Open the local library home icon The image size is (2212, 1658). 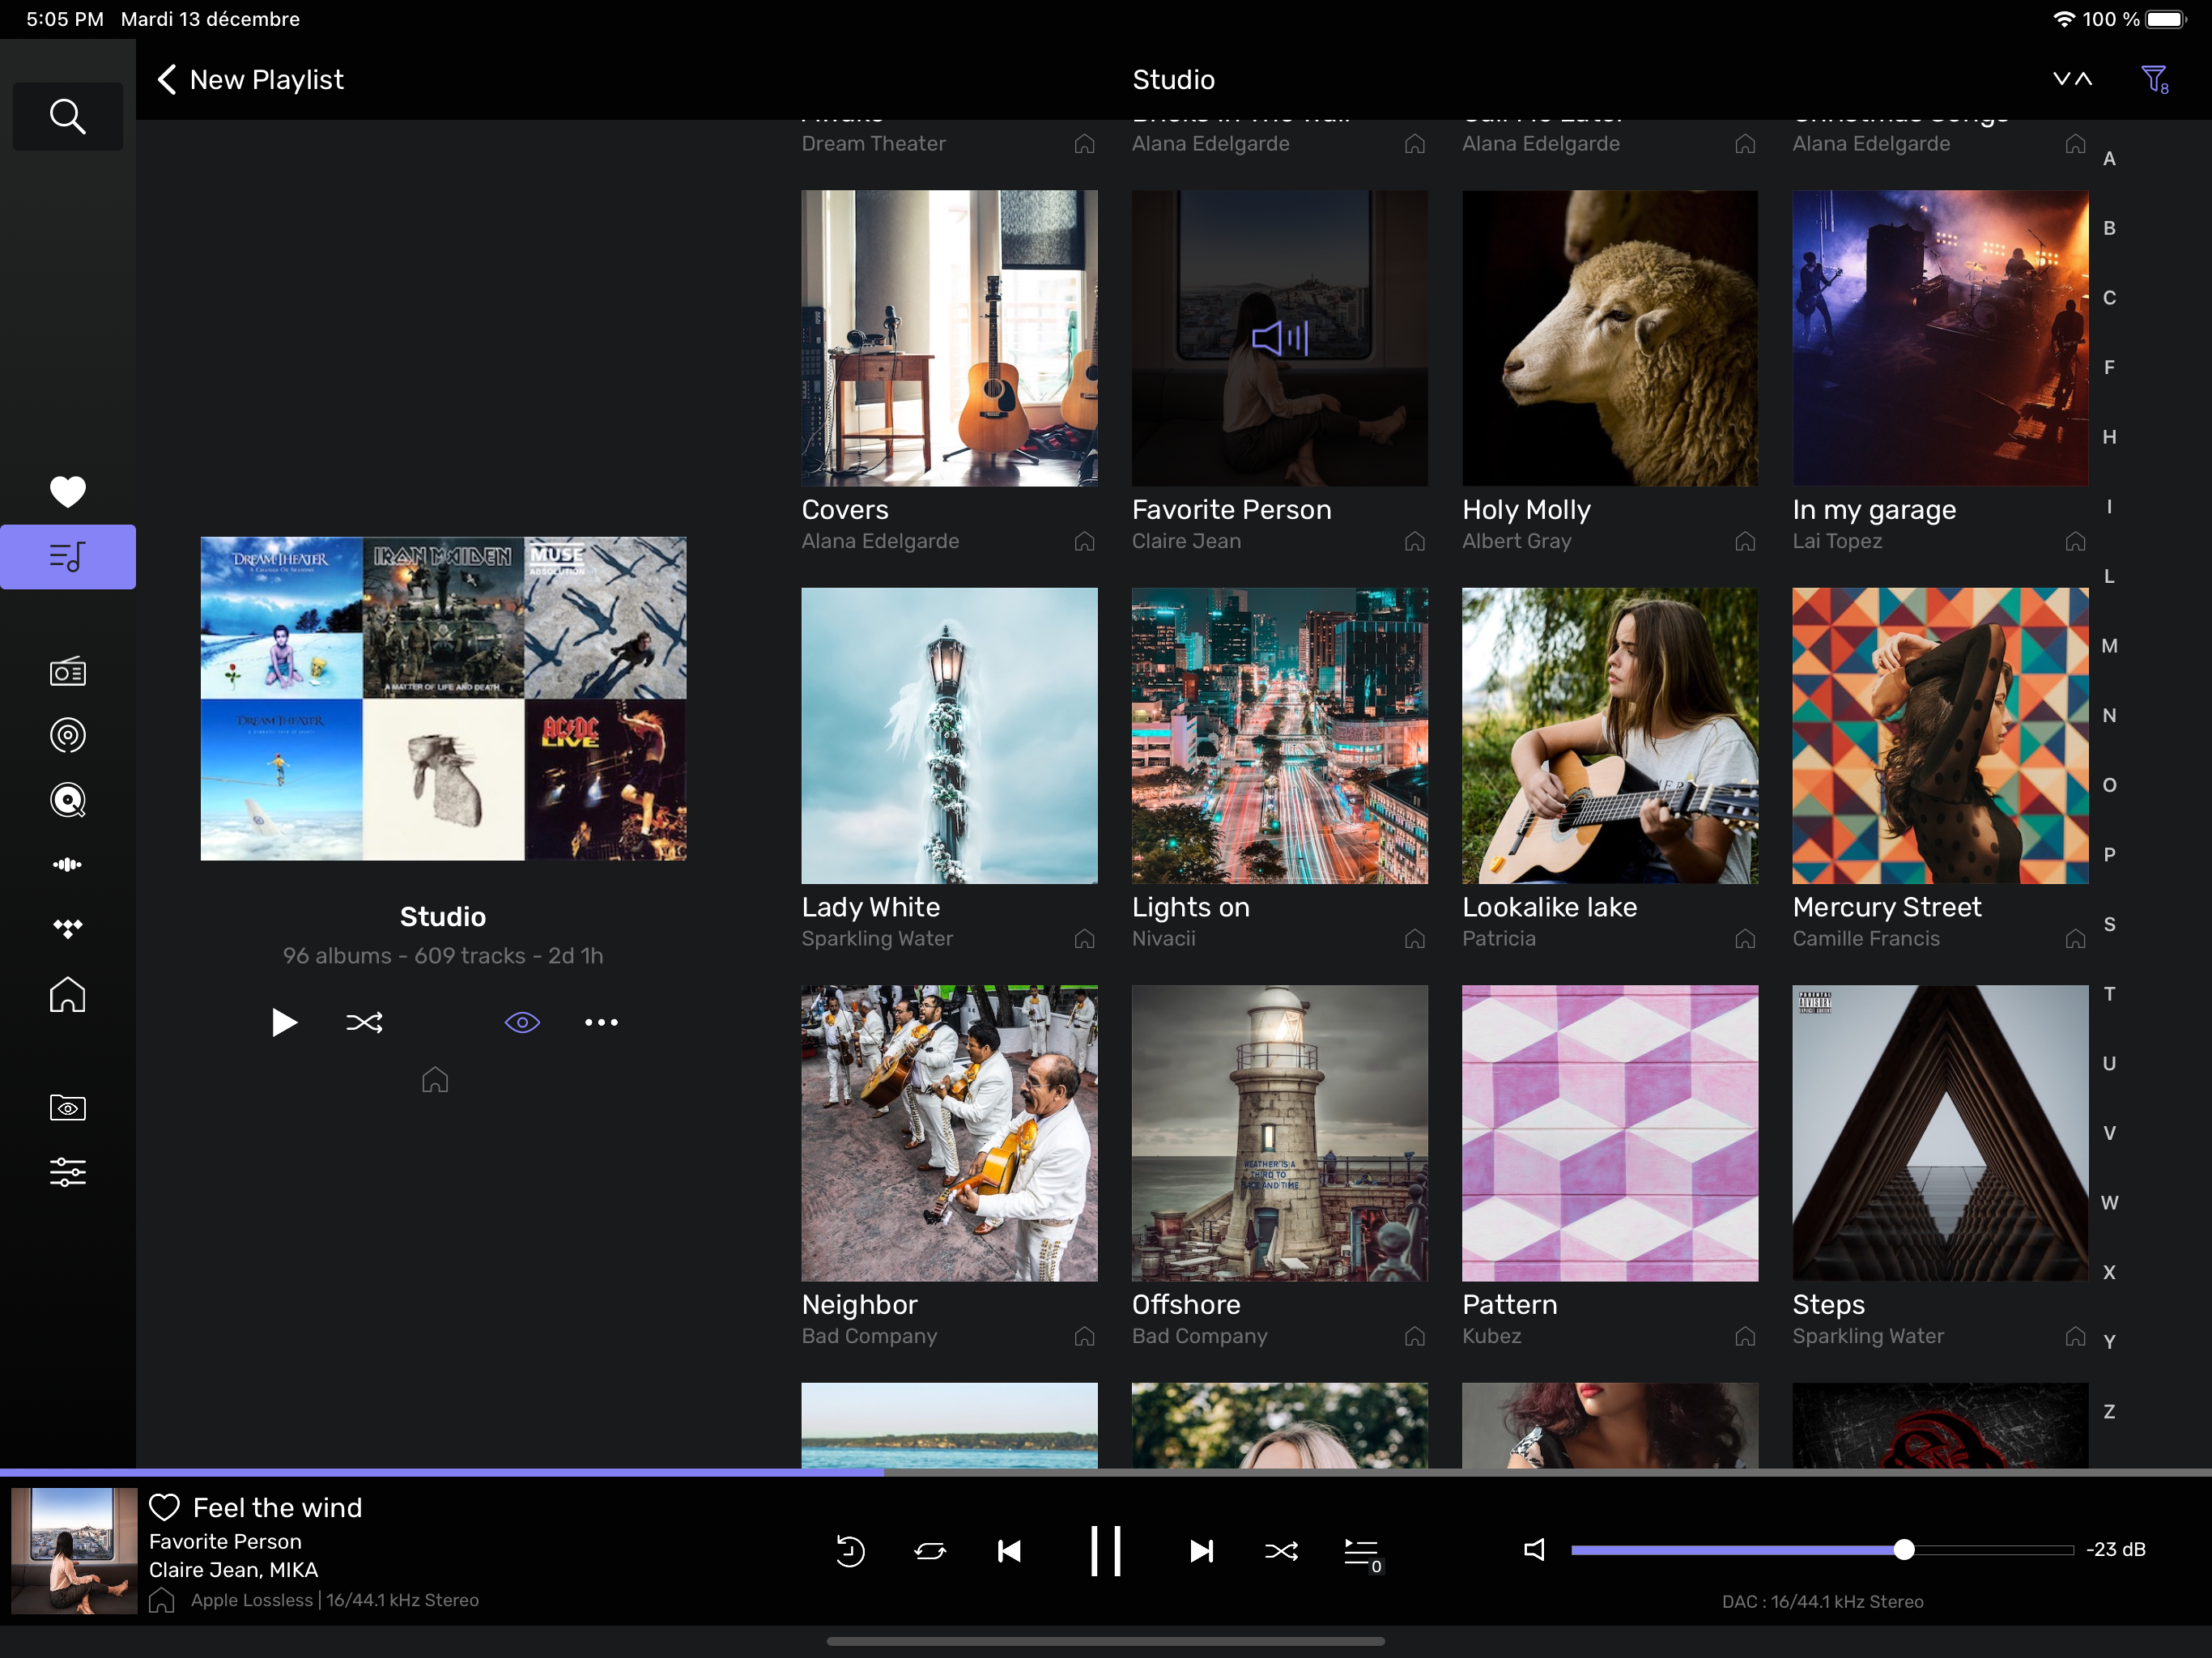(x=67, y=994)
